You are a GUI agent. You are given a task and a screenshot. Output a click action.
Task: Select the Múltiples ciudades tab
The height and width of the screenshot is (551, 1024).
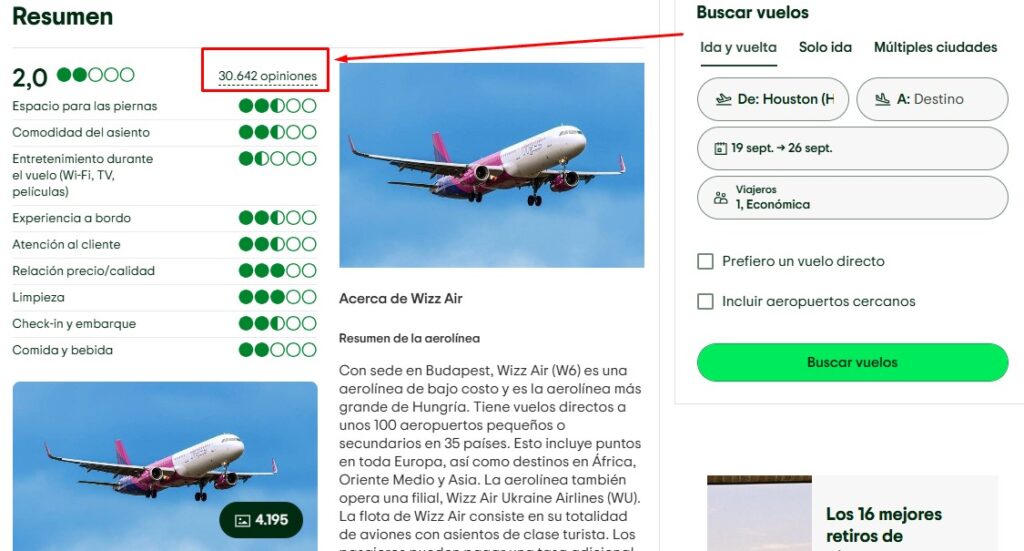(x=935, y=47)
